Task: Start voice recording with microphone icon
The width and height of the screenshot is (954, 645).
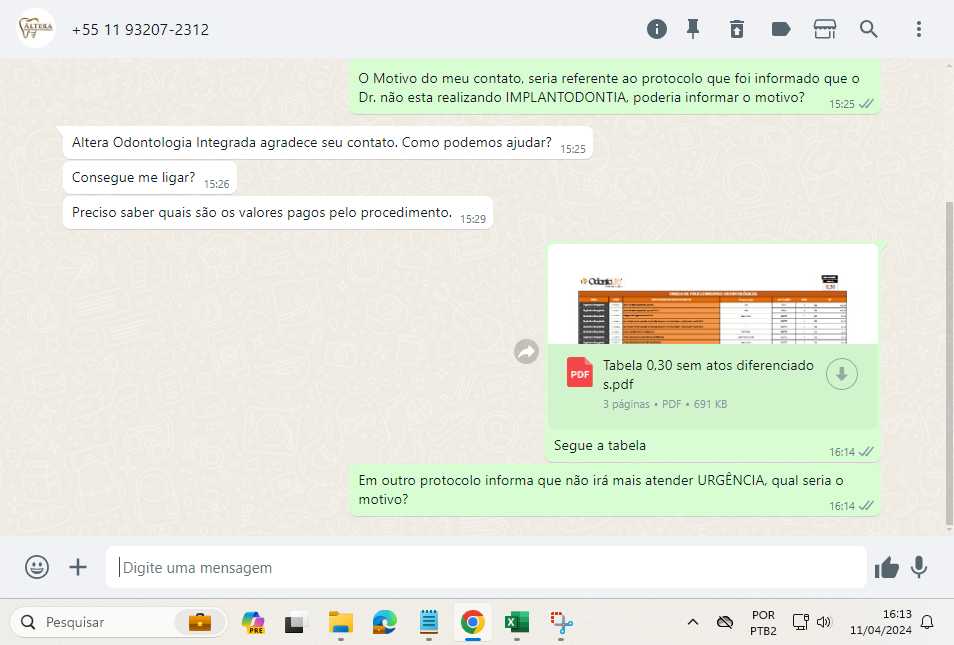Action: (x=919, y=567)
